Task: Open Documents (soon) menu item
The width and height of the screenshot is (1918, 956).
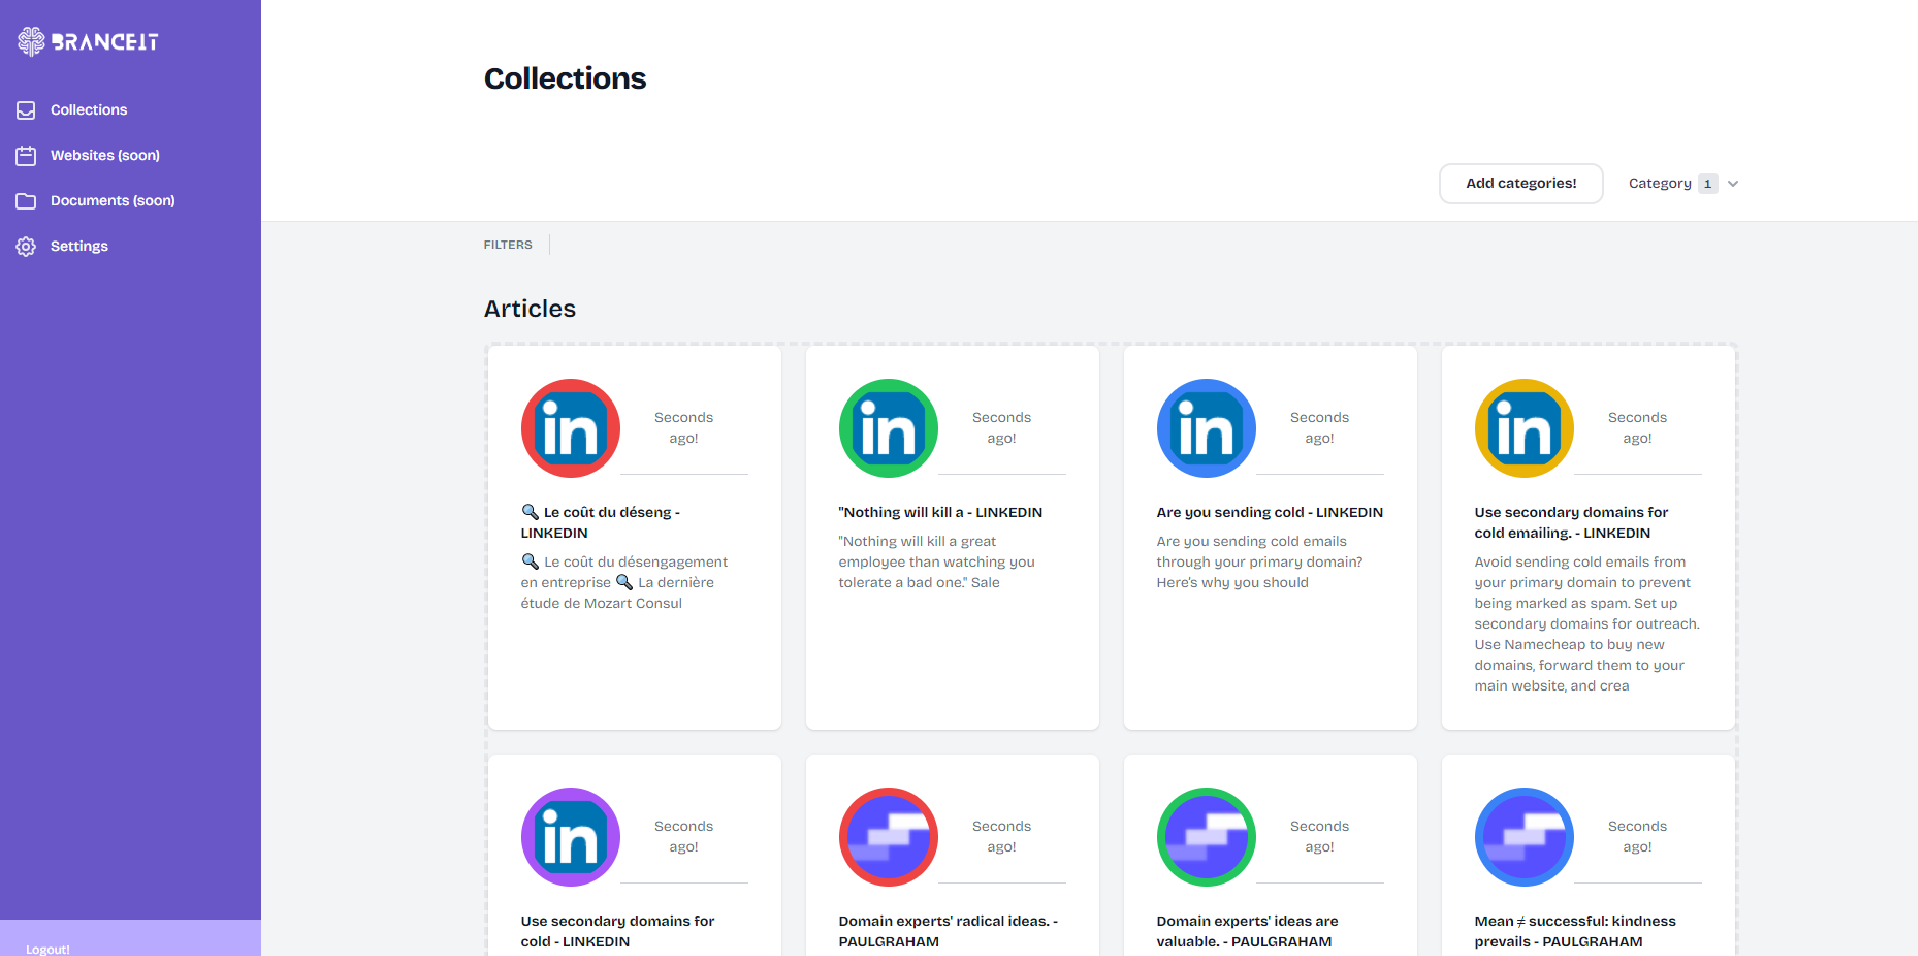Action: click(x=112, y=201)
